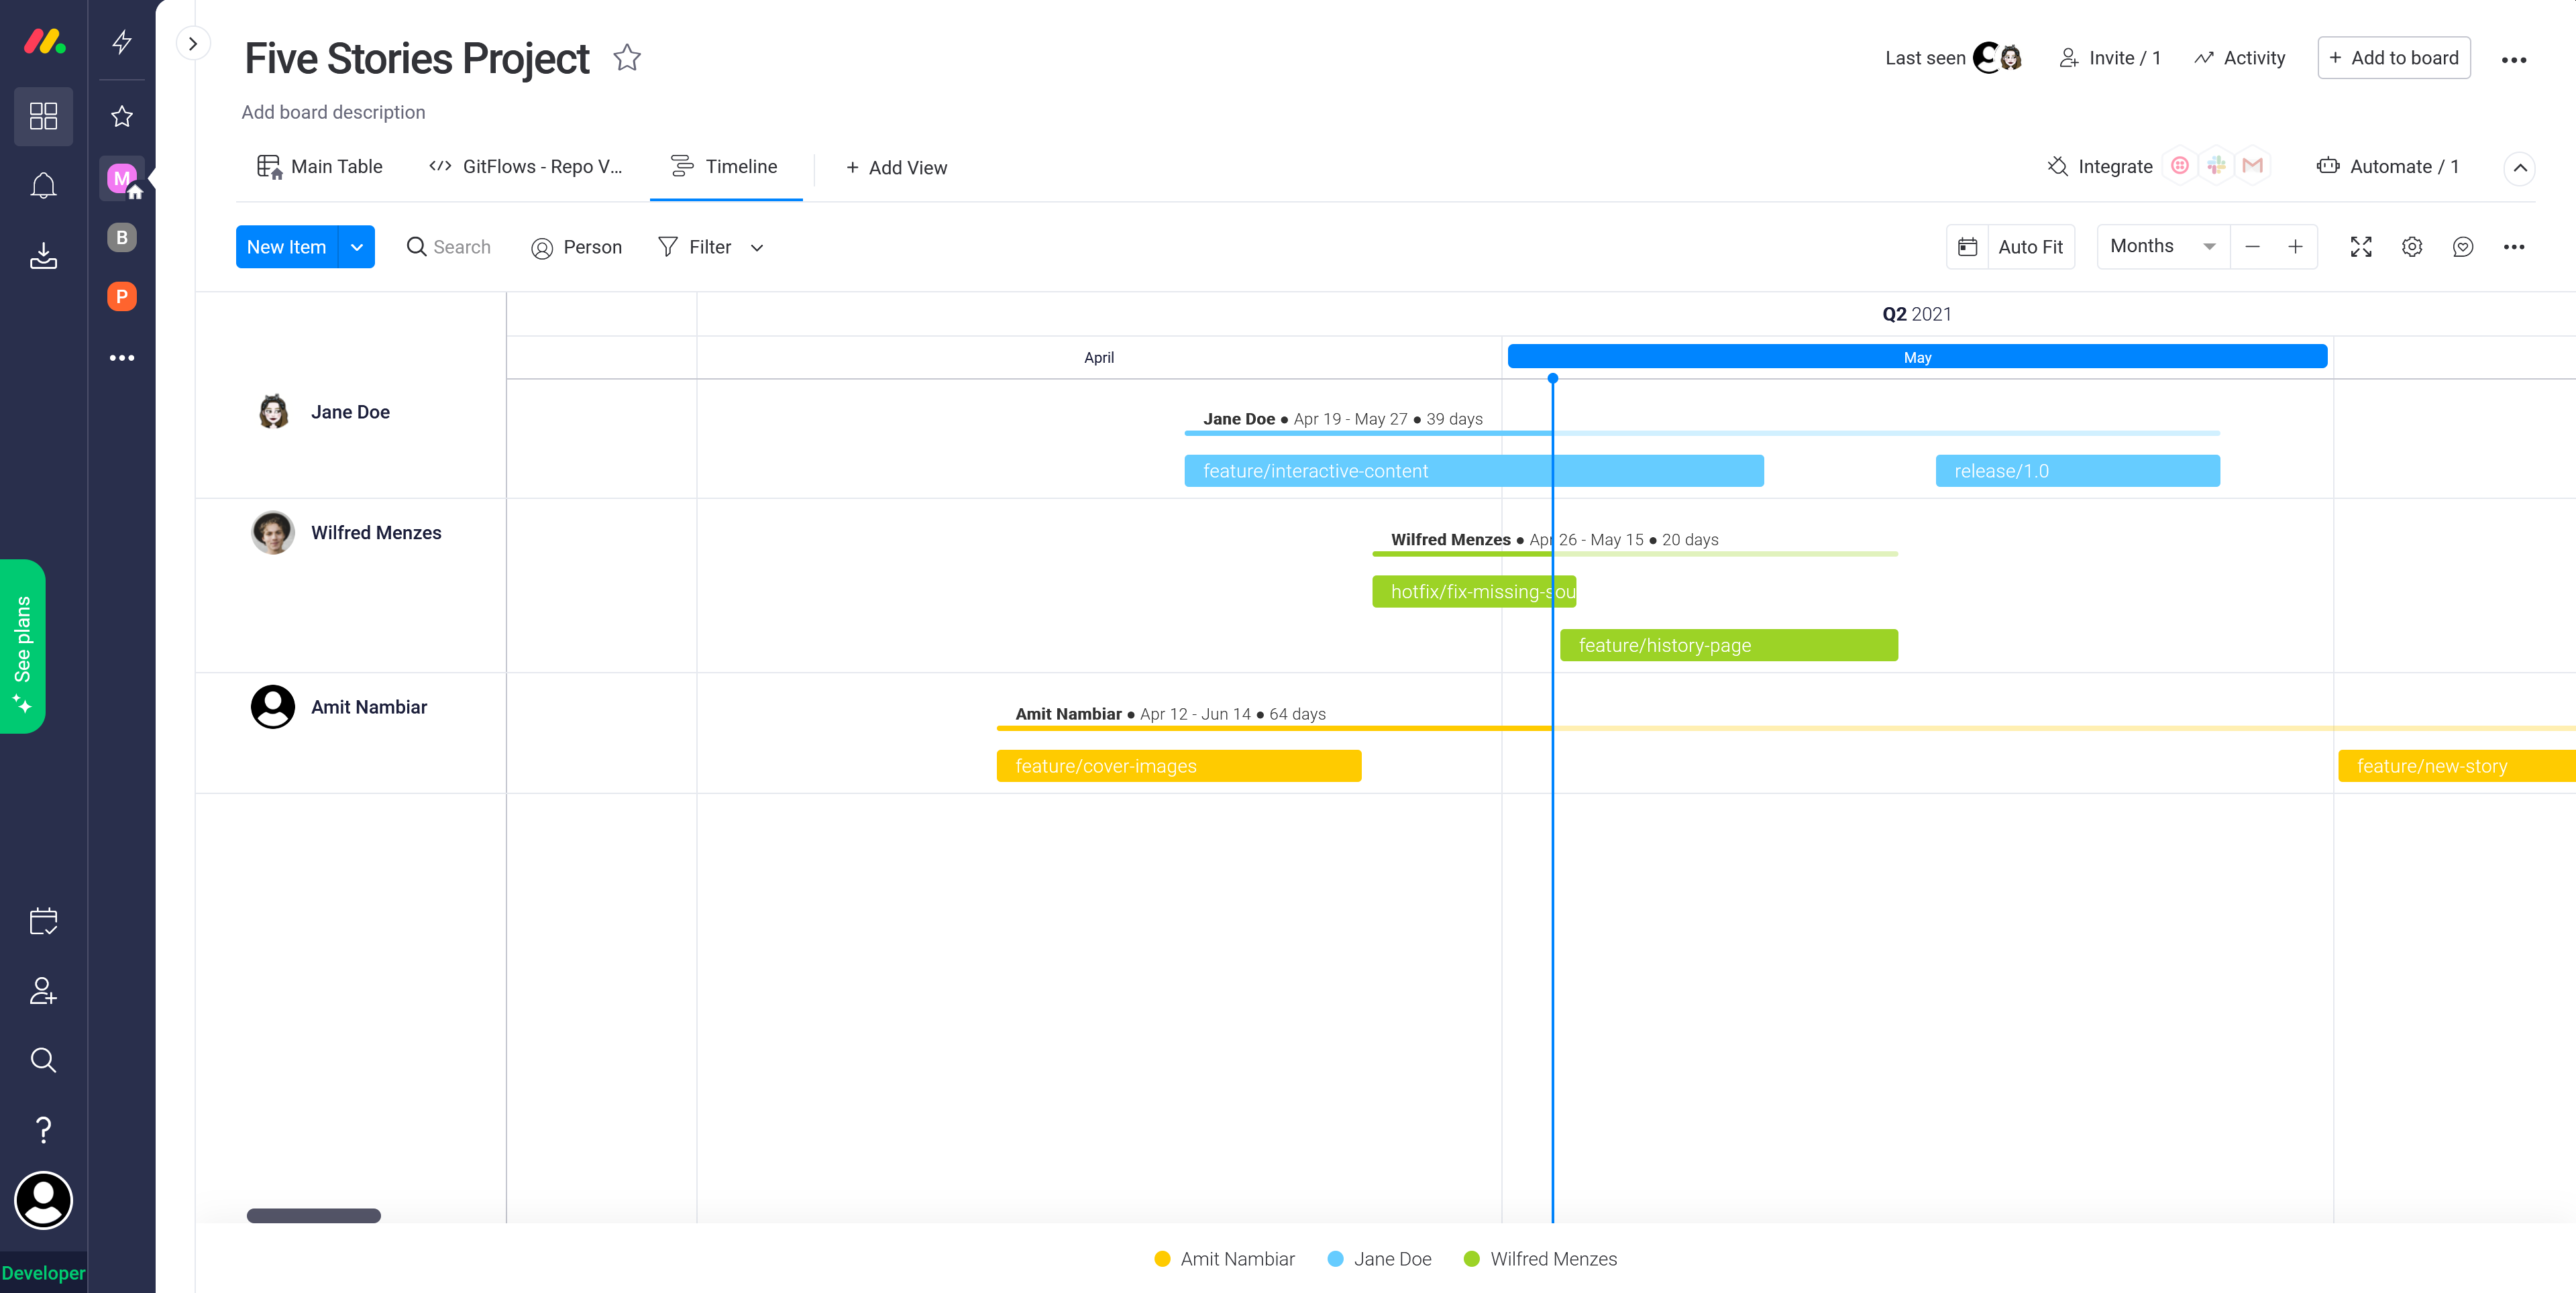Screen dimensions: 2576x1293
Task: Click the Auto Fit button
Action: tap(2029, 247)
